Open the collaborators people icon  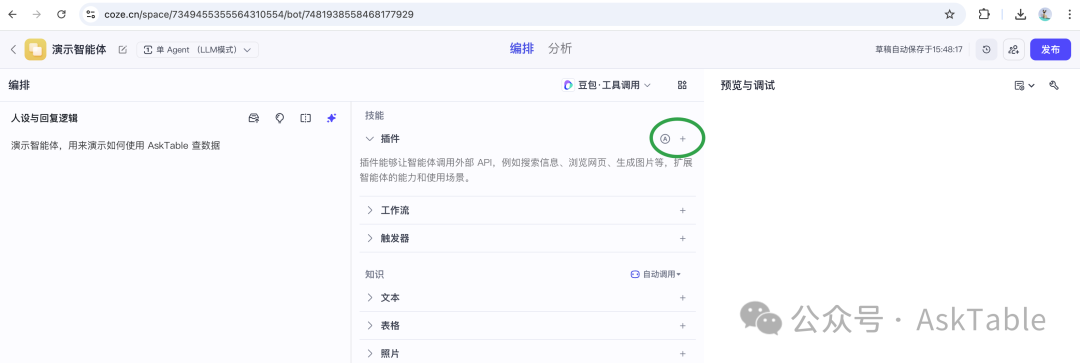[x=1013, y=50]
